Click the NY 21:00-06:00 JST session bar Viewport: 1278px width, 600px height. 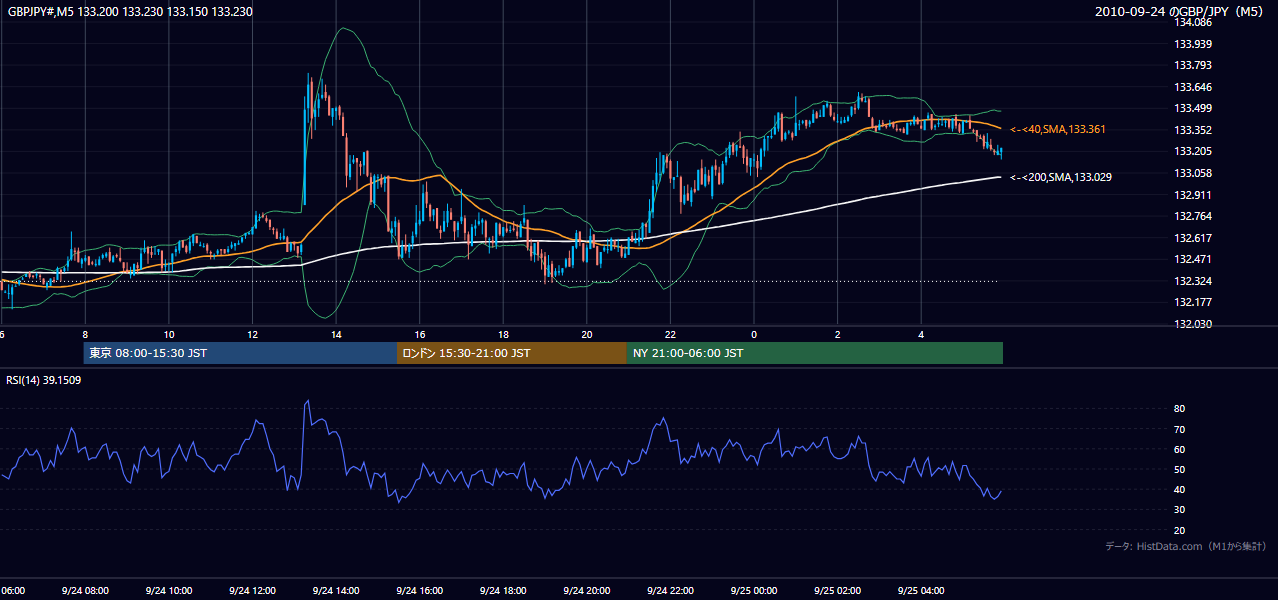[815, 353]
